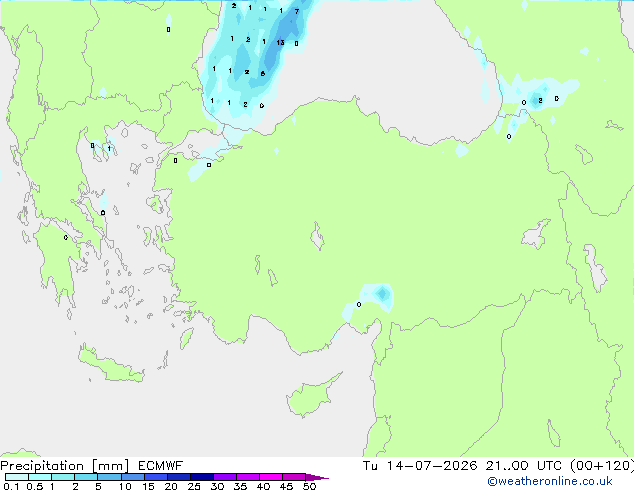Click the 45–50 mm legend color swatch
This screenshot has width=634, height=490.
point(294,477)
